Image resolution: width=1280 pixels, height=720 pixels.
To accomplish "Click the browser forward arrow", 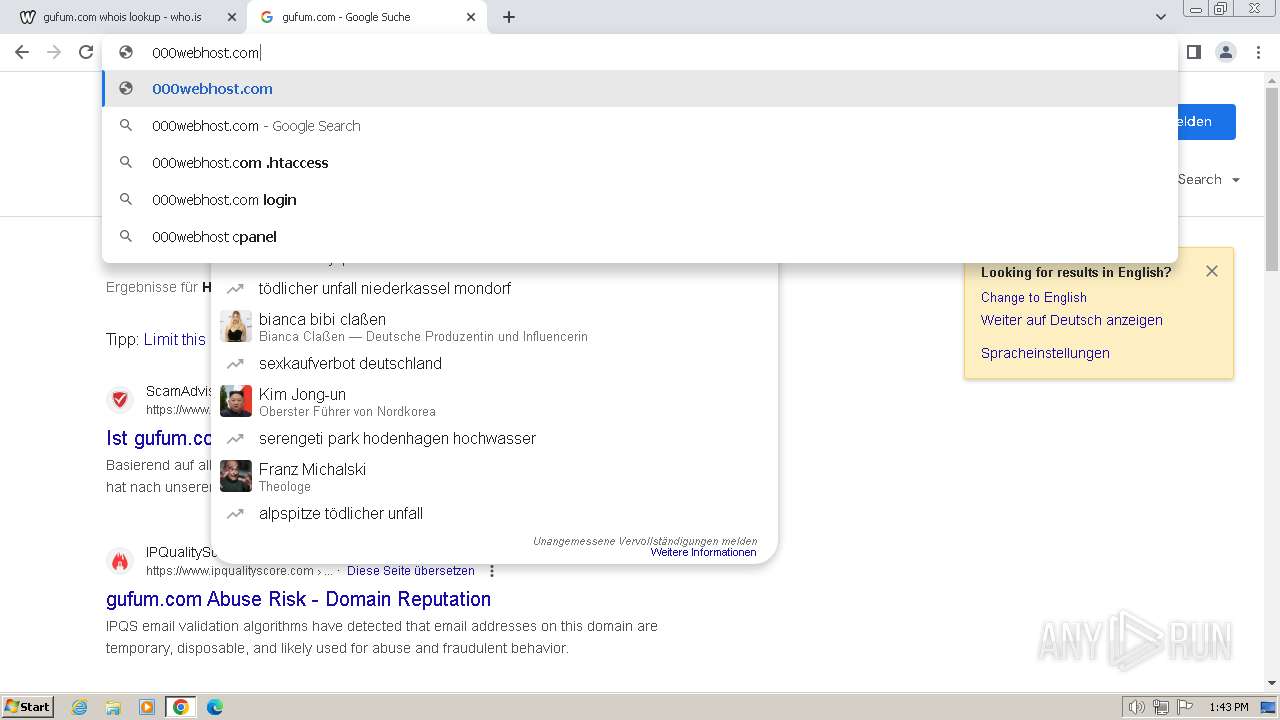I will tap(54, 52).
